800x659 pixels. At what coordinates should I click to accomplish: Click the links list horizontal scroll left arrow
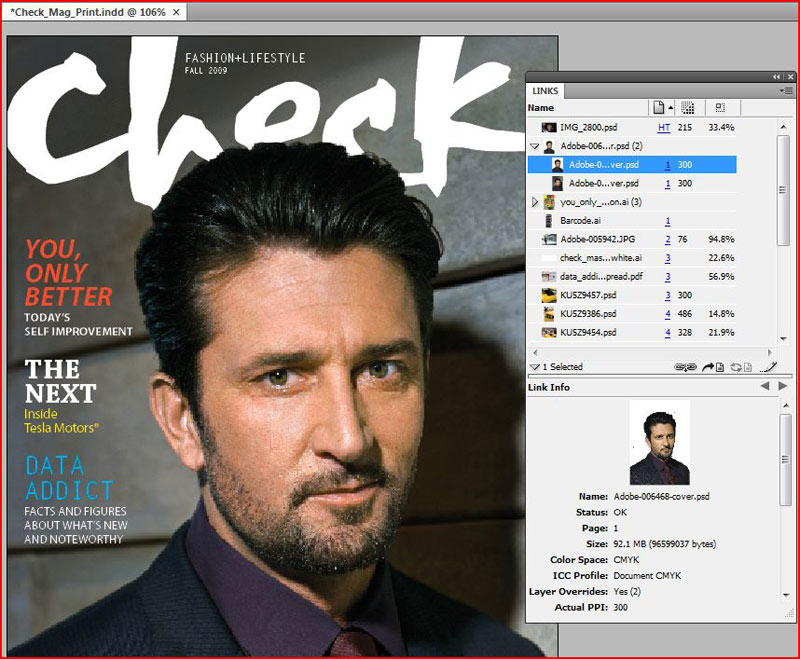pyautogui.click(x=535, y=352)
